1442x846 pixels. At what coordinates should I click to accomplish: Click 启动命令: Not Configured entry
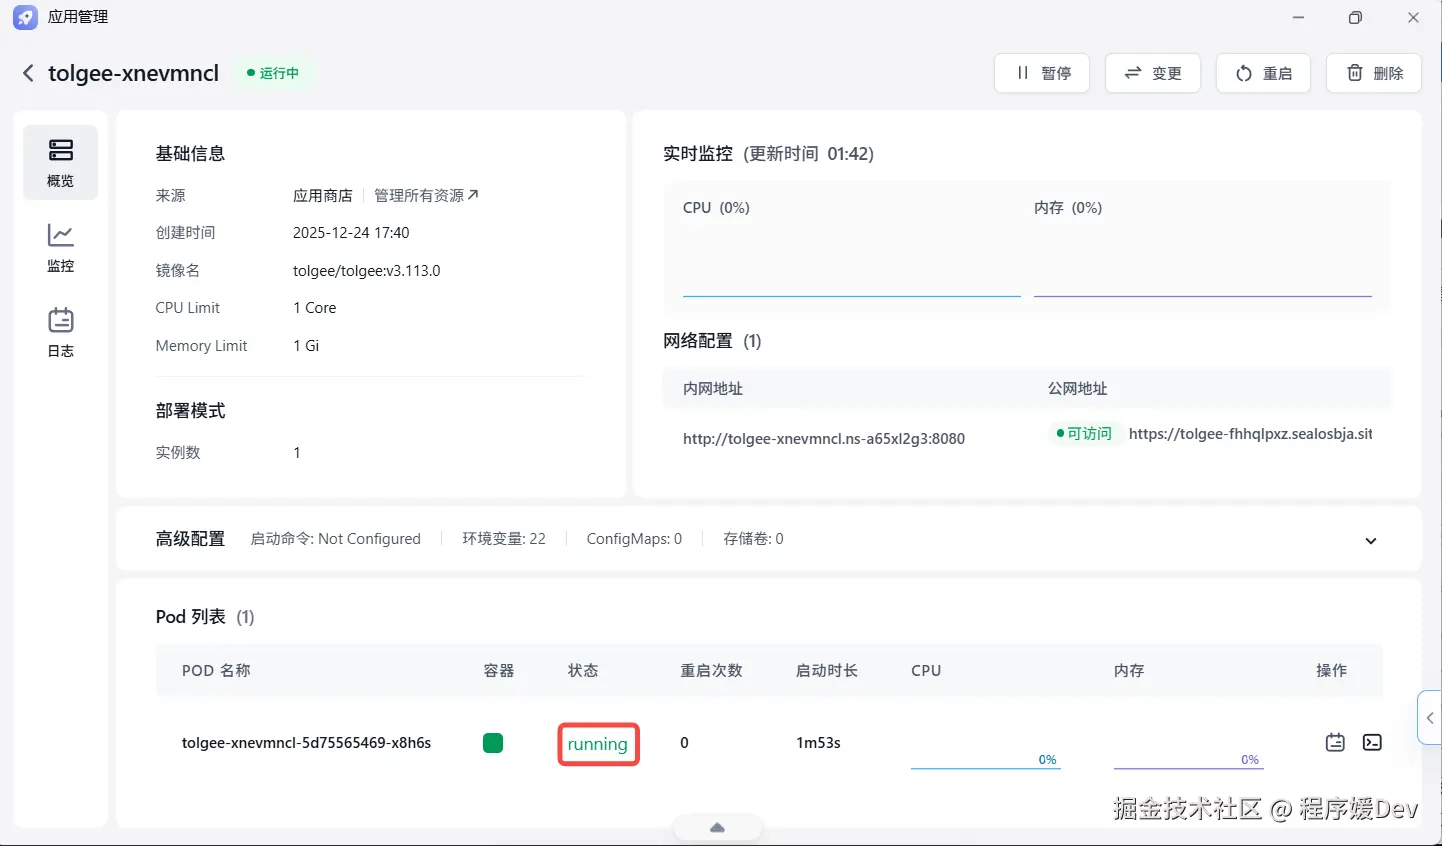coord(335,538)
